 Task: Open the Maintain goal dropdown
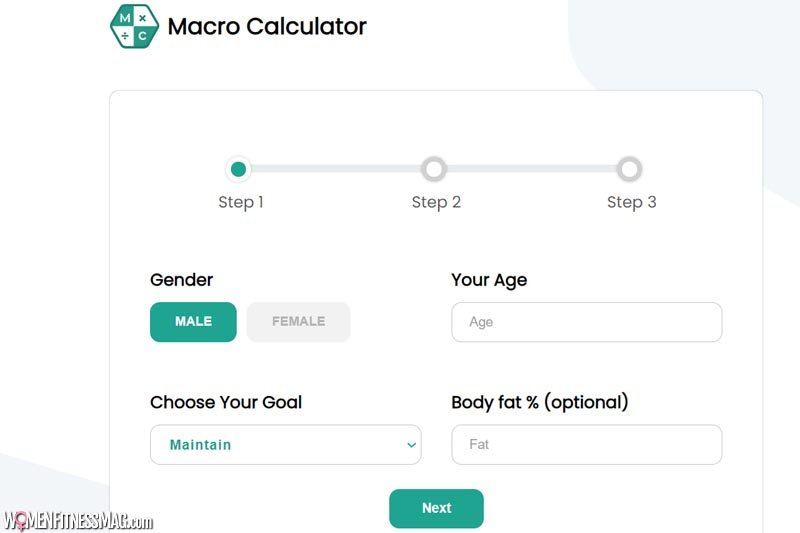click(286, 445)
